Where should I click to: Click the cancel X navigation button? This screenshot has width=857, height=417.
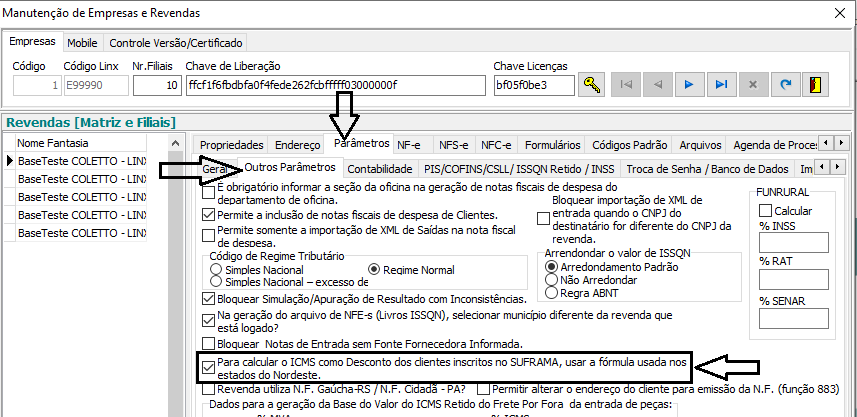coord(753,85)
